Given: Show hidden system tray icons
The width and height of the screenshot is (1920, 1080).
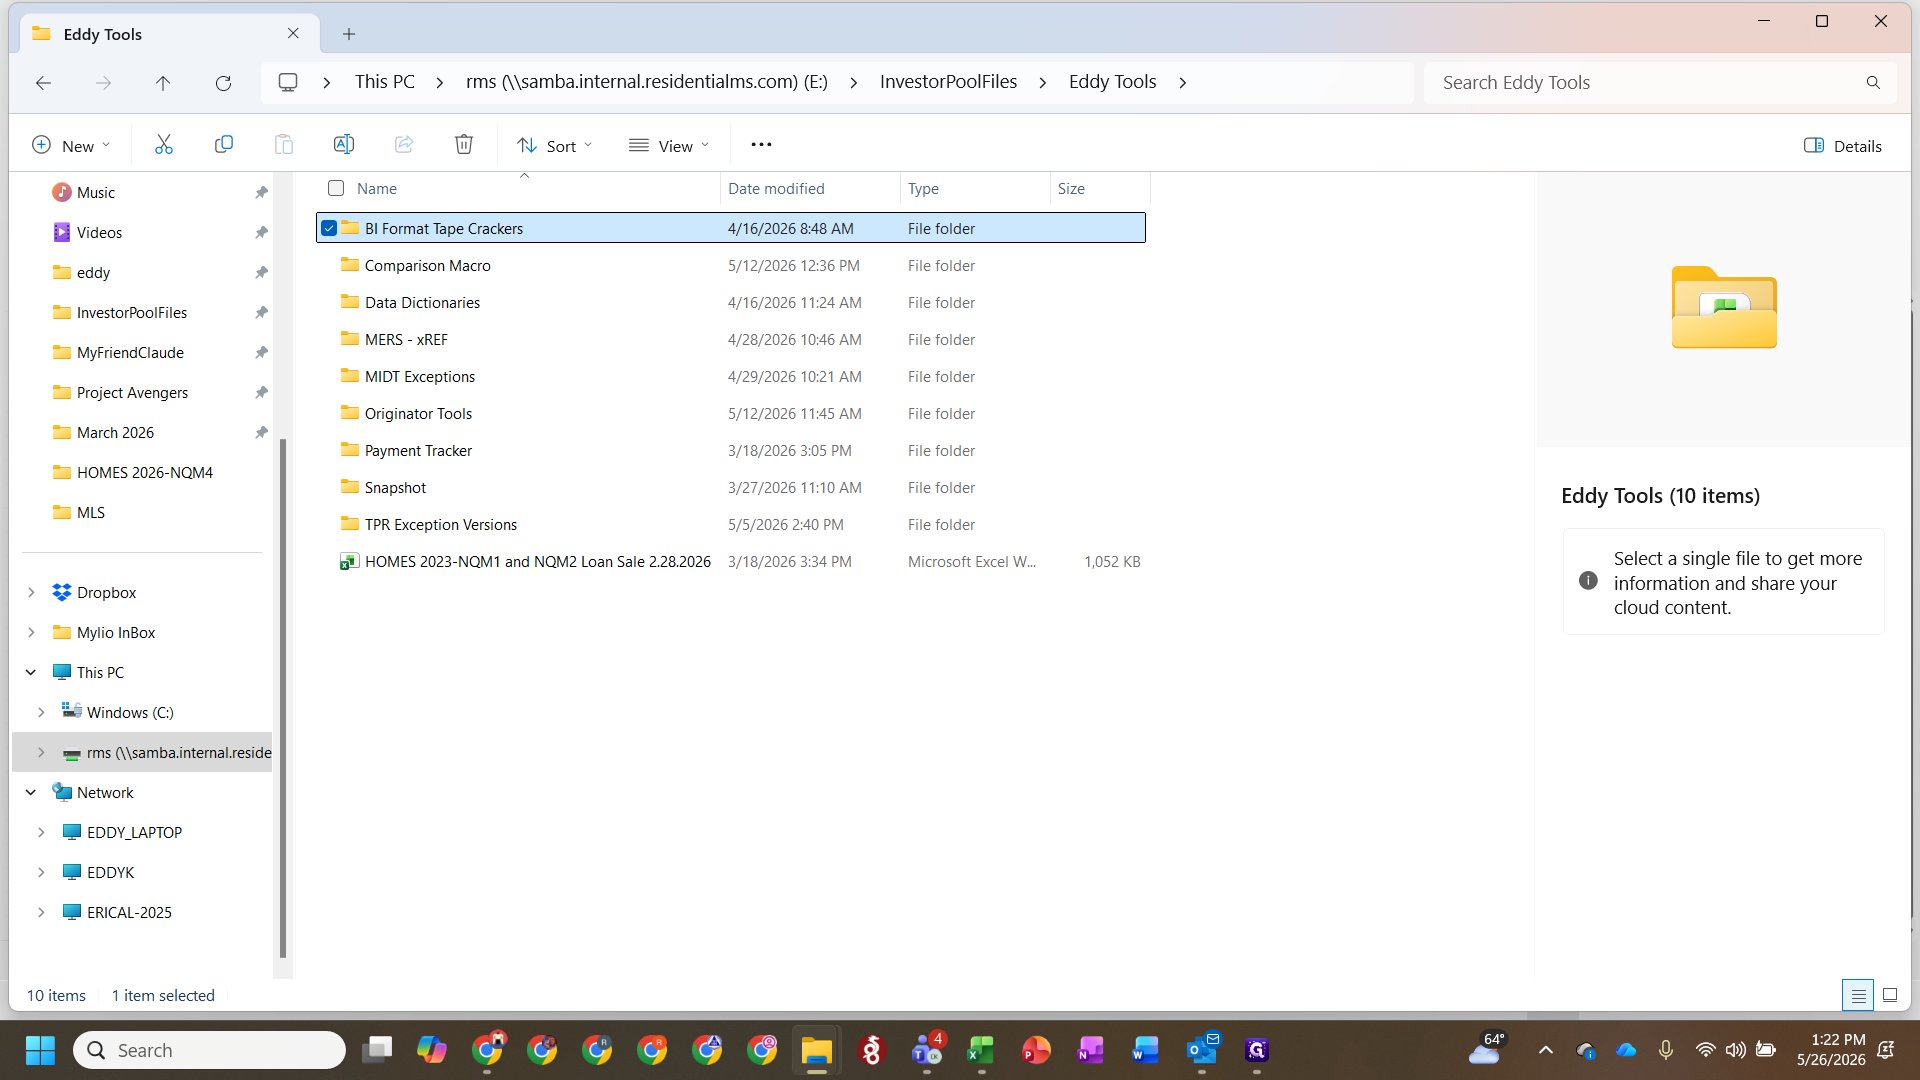Looking at the screenshot, I should [x=1545, y=1050].
